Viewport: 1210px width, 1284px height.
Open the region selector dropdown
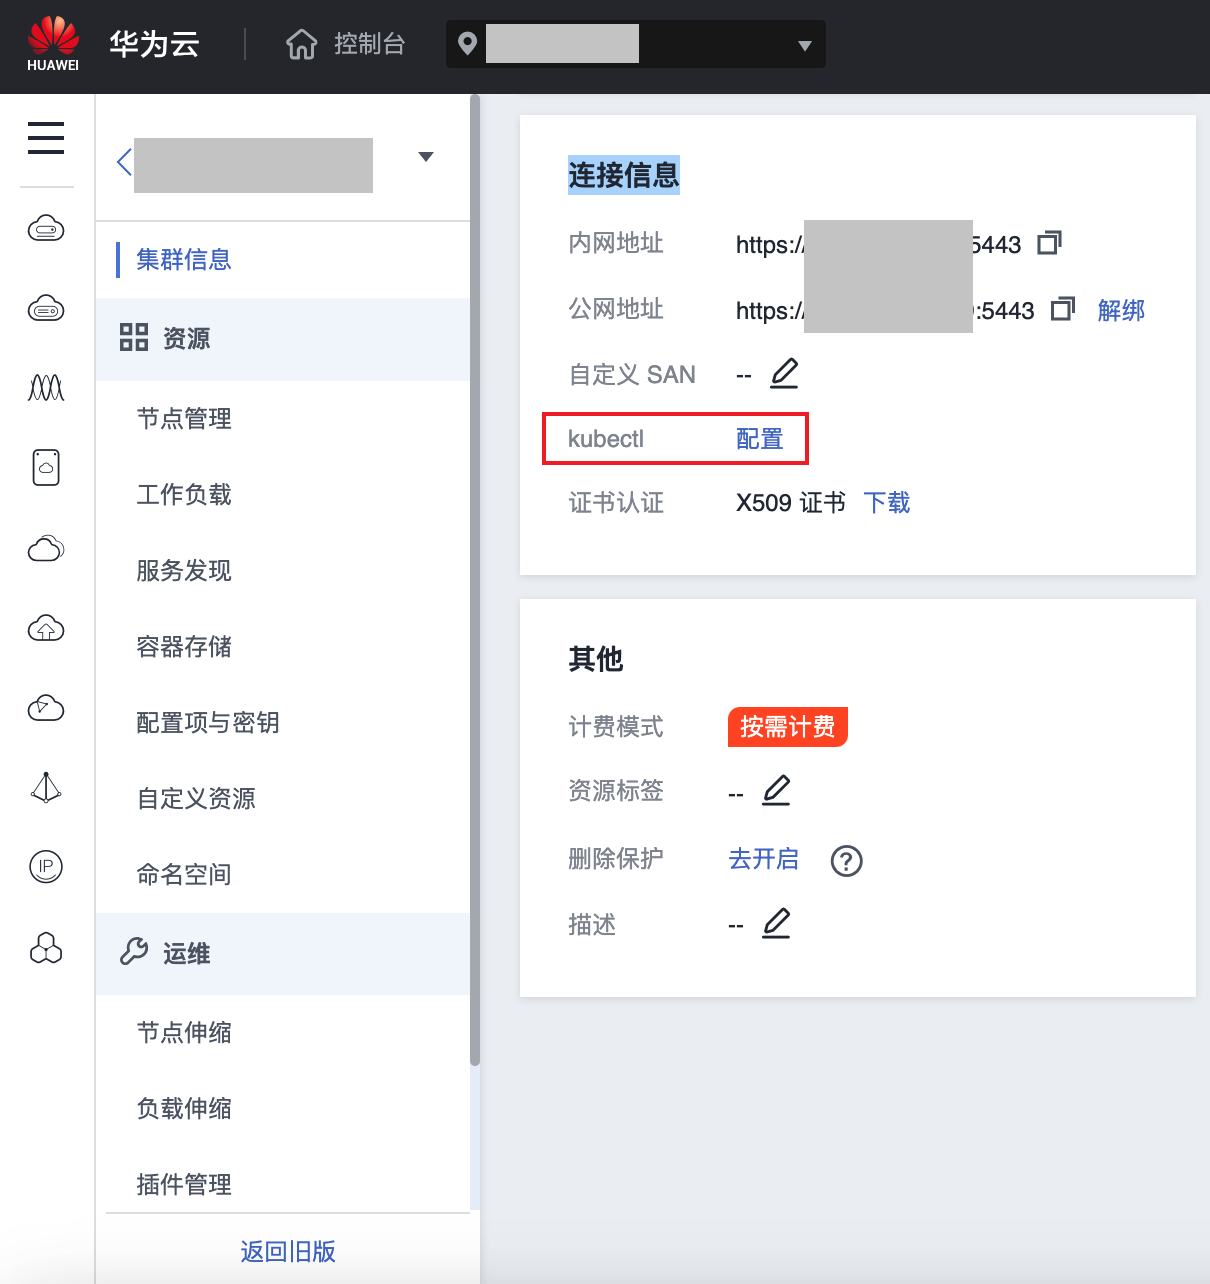[x=804, y=45]
